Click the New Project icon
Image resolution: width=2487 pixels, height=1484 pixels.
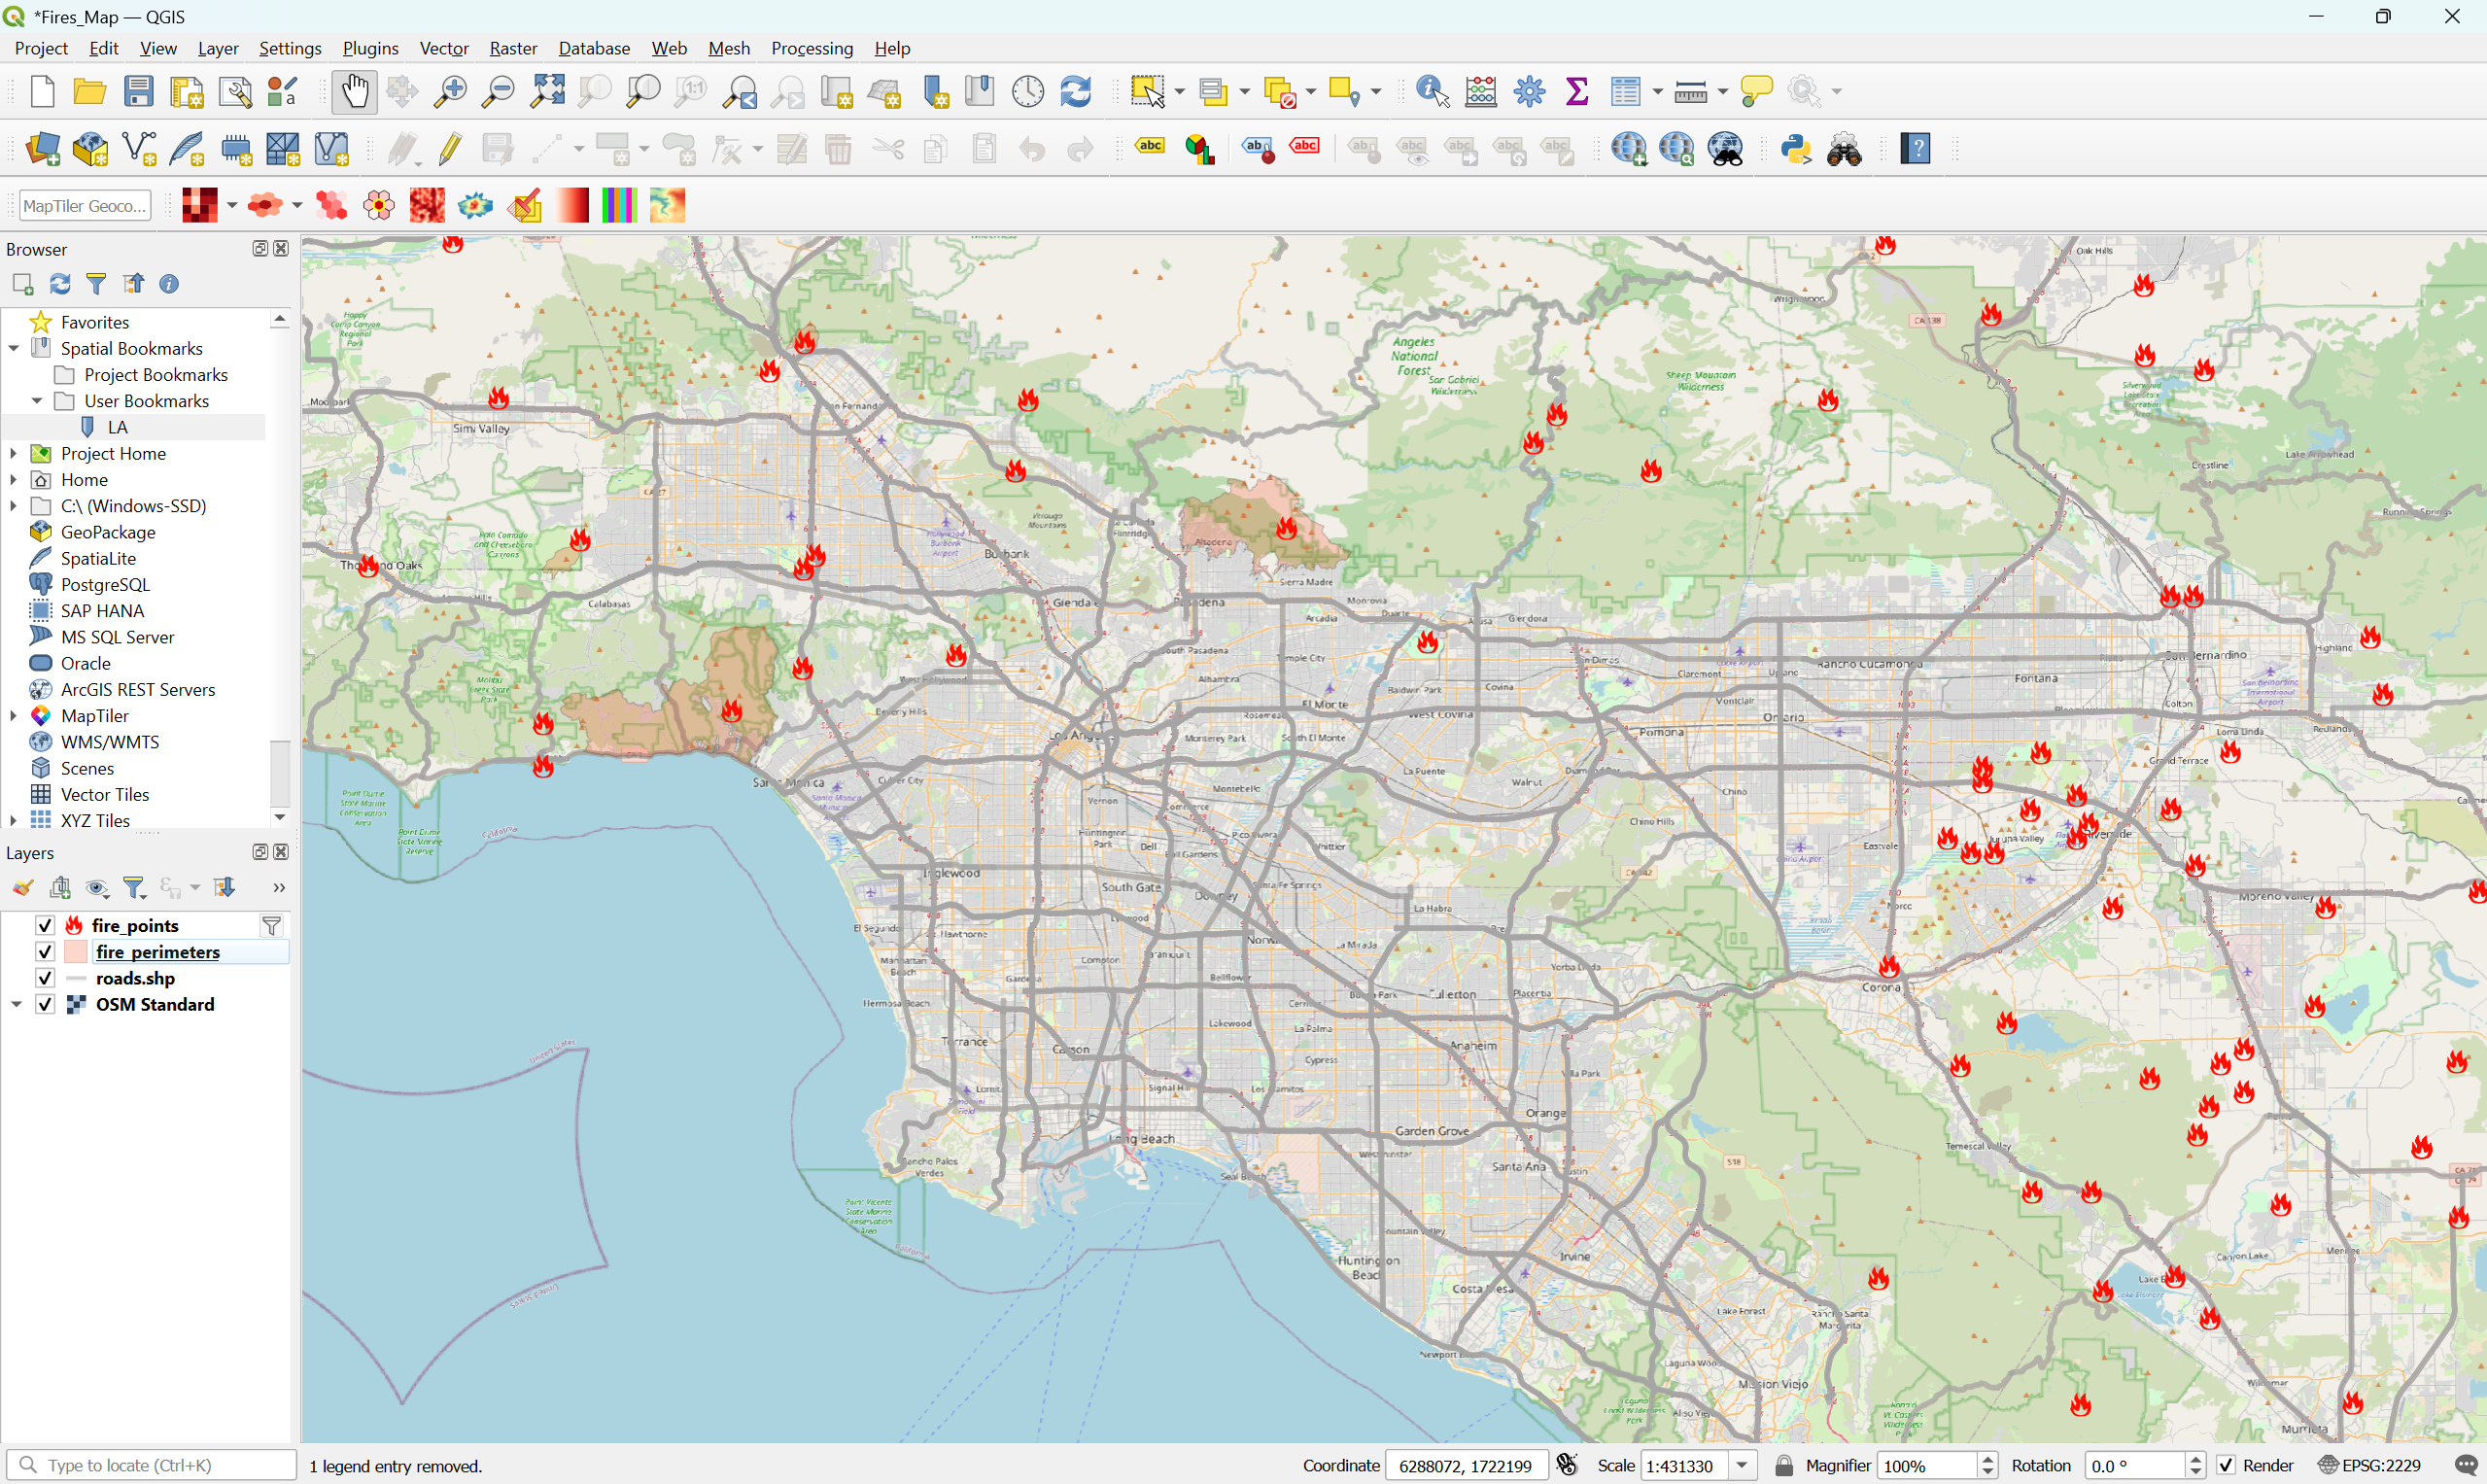point(42,91)
